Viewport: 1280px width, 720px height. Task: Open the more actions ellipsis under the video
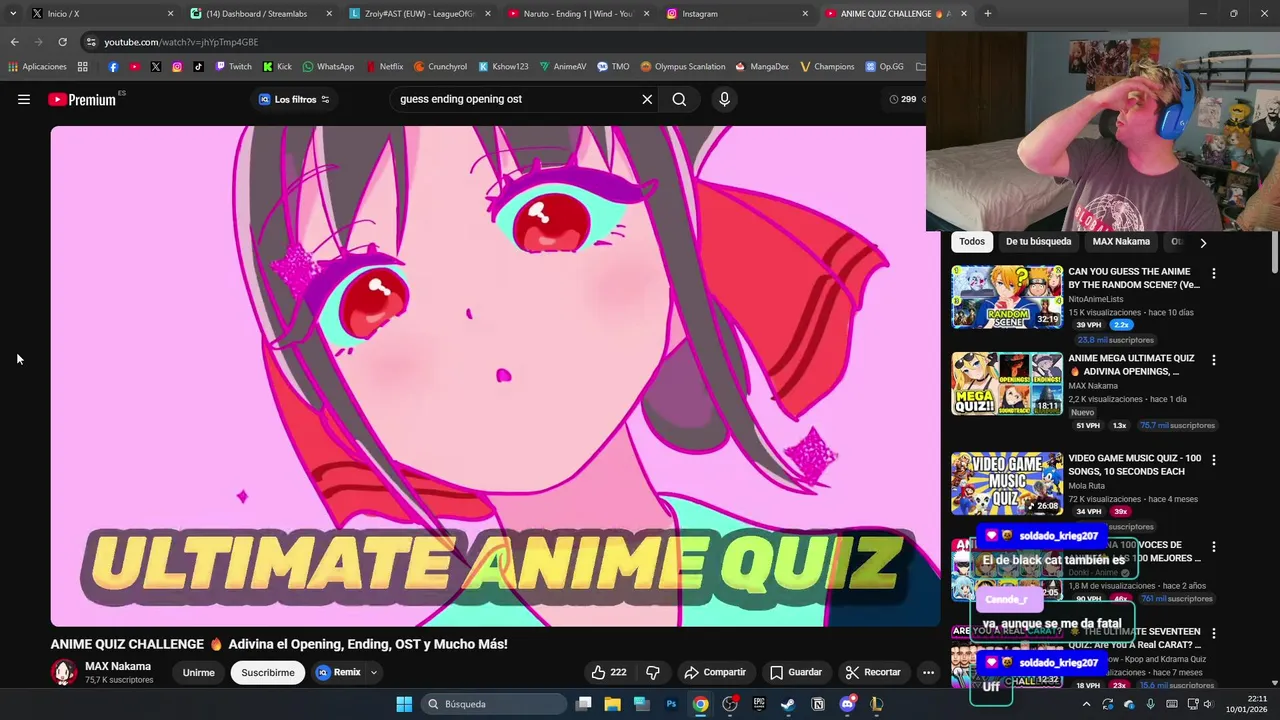(x=928, y=672)
